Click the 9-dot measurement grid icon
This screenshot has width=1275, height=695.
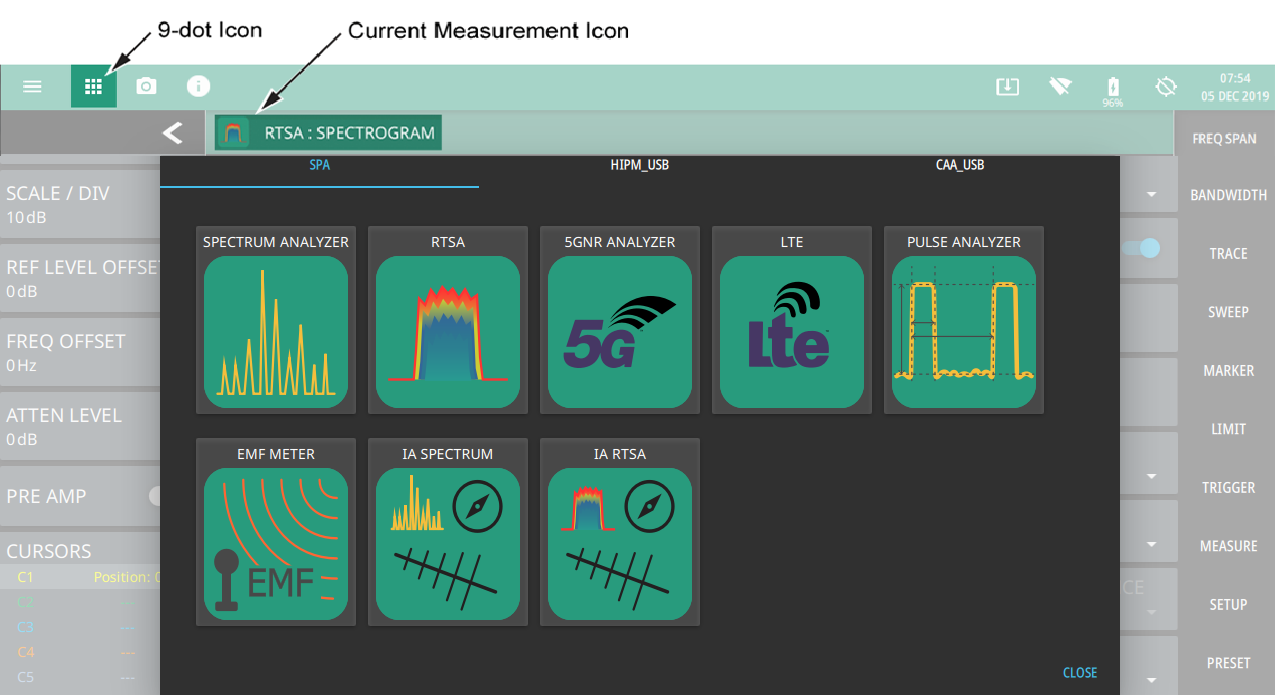(x=93, y=87)
